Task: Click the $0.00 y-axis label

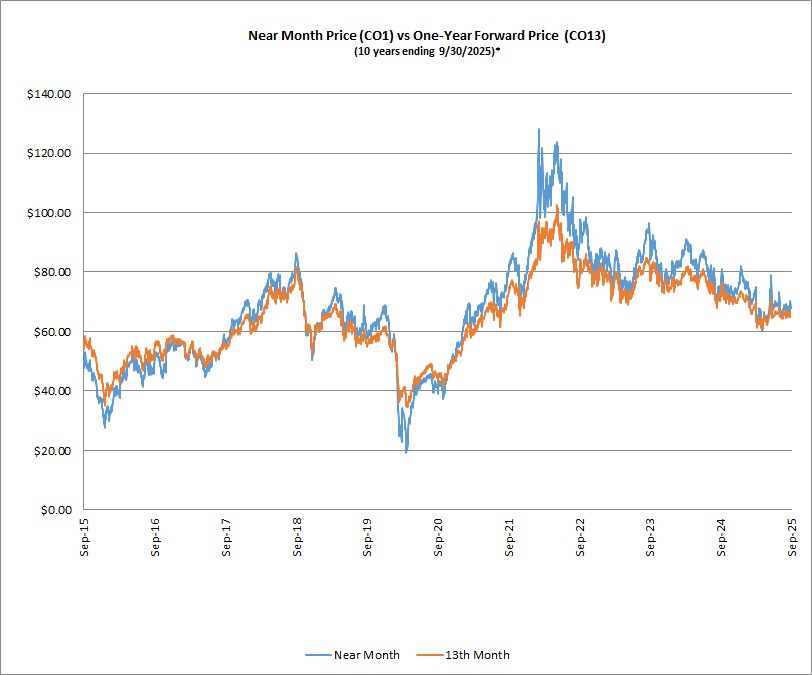Action: pos(56,510)
